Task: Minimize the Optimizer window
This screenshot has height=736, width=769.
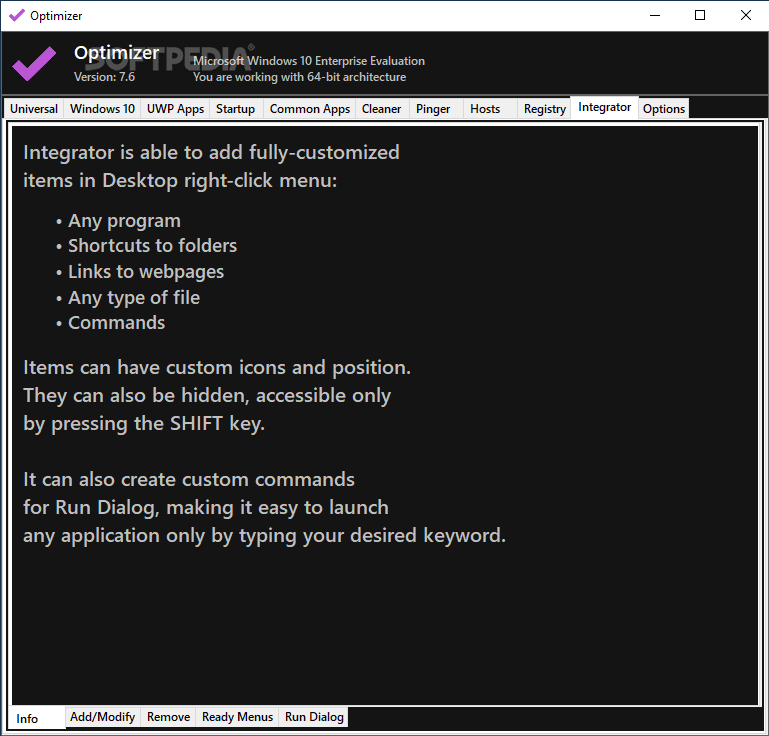Action: (x=655, y=15)
